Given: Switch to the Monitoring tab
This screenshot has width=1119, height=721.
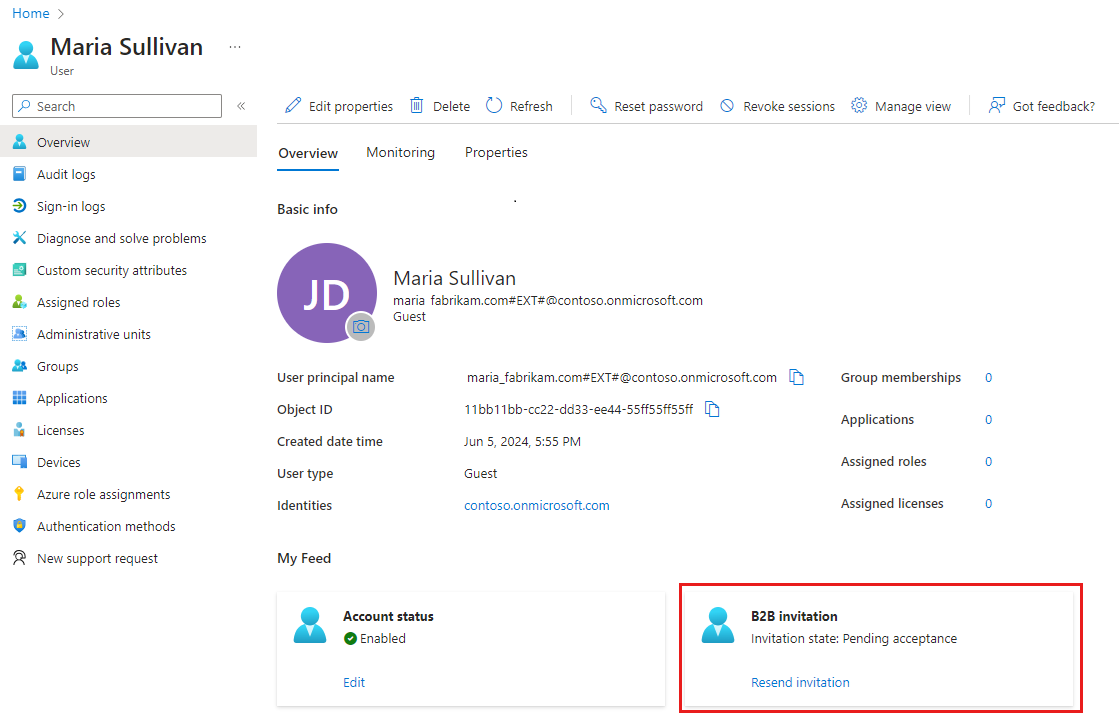Looking at the screenshot, I should 400,153.
